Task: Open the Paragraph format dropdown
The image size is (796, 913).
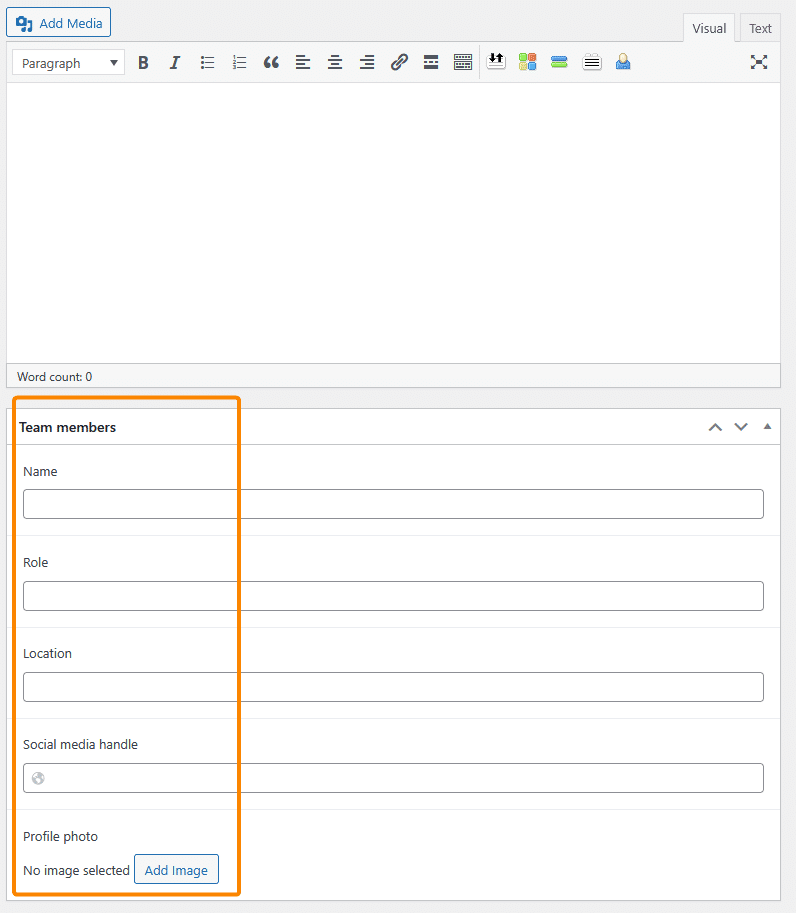Action: [69, 63]
